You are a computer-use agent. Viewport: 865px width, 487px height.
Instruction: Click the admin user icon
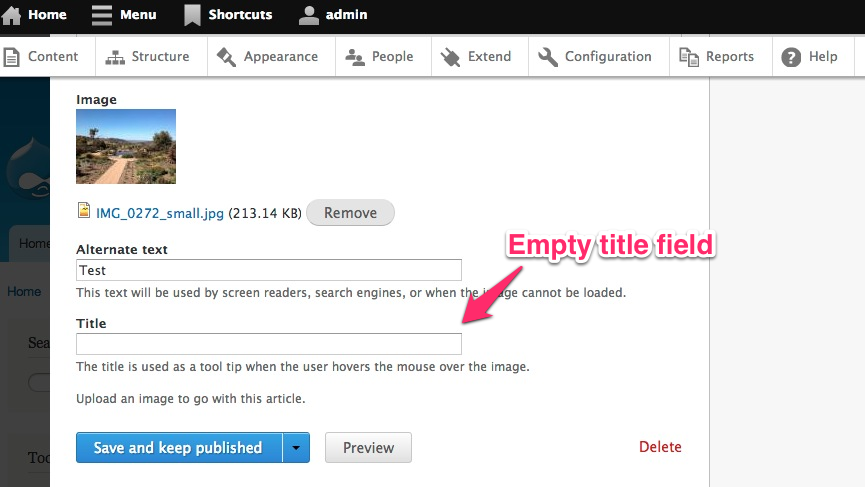(x=308, y=15)
